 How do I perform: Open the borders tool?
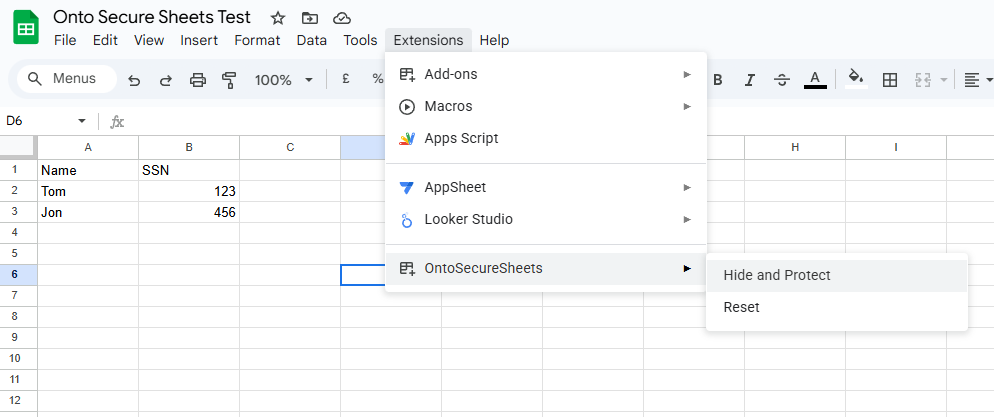(890, 80)
